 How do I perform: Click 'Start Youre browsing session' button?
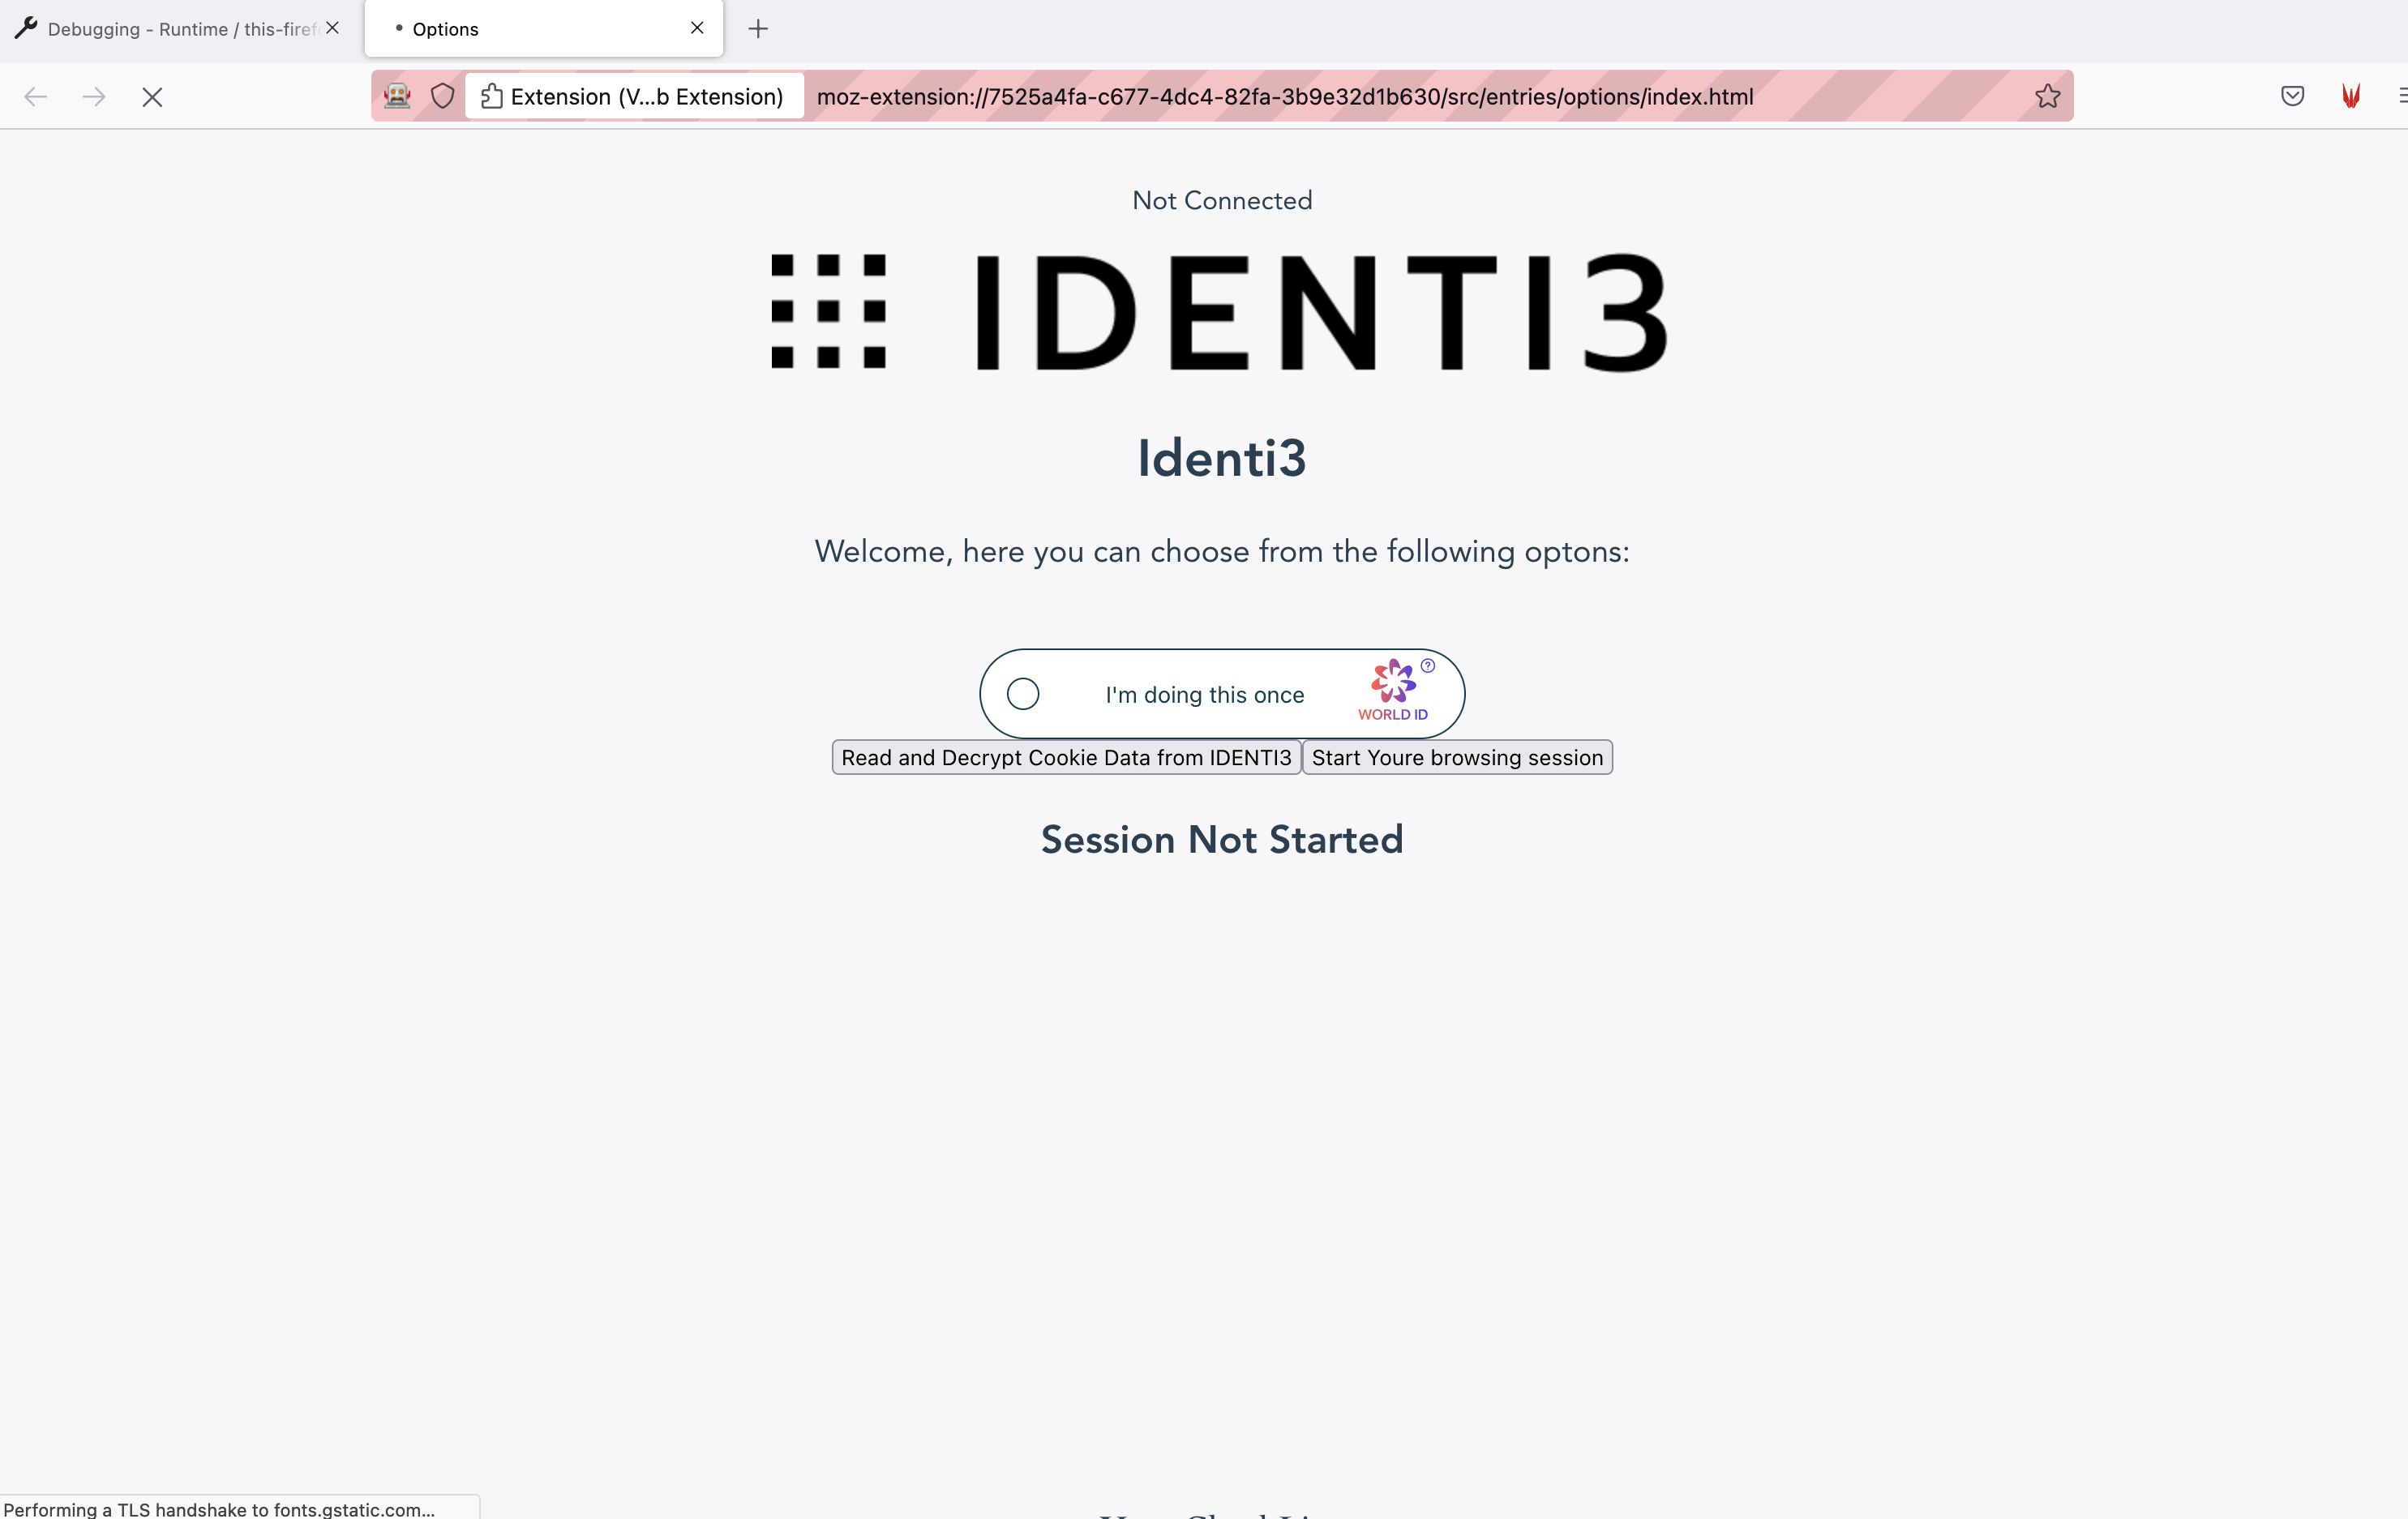click(1456, 756)
